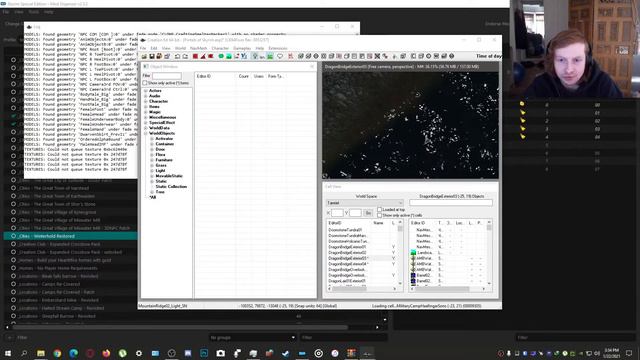This screenshot has width=640, height=360.
Task: Expand the Static subcategory node
Action: (152, 181)
